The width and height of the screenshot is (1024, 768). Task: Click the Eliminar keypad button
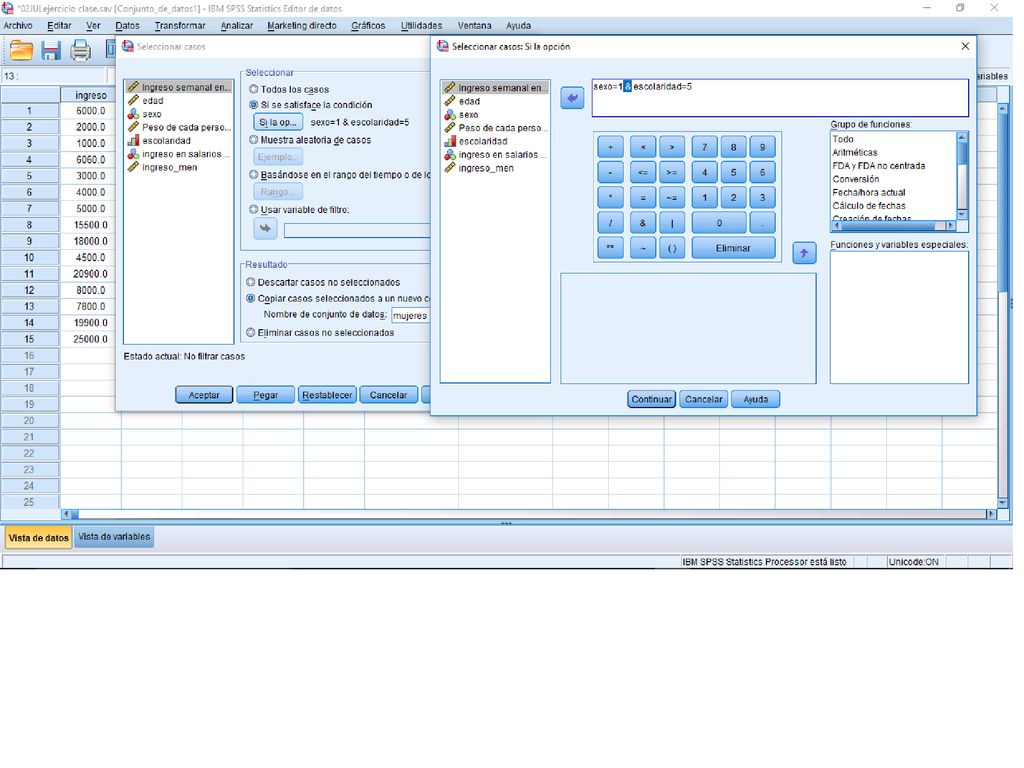733,248
